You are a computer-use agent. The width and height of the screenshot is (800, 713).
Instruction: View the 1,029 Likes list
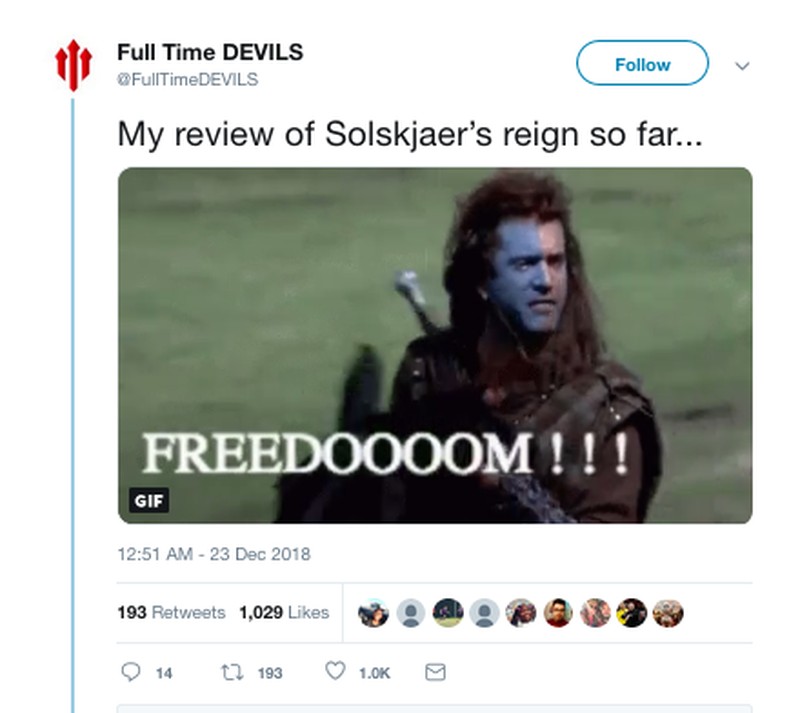click(284, 612)
